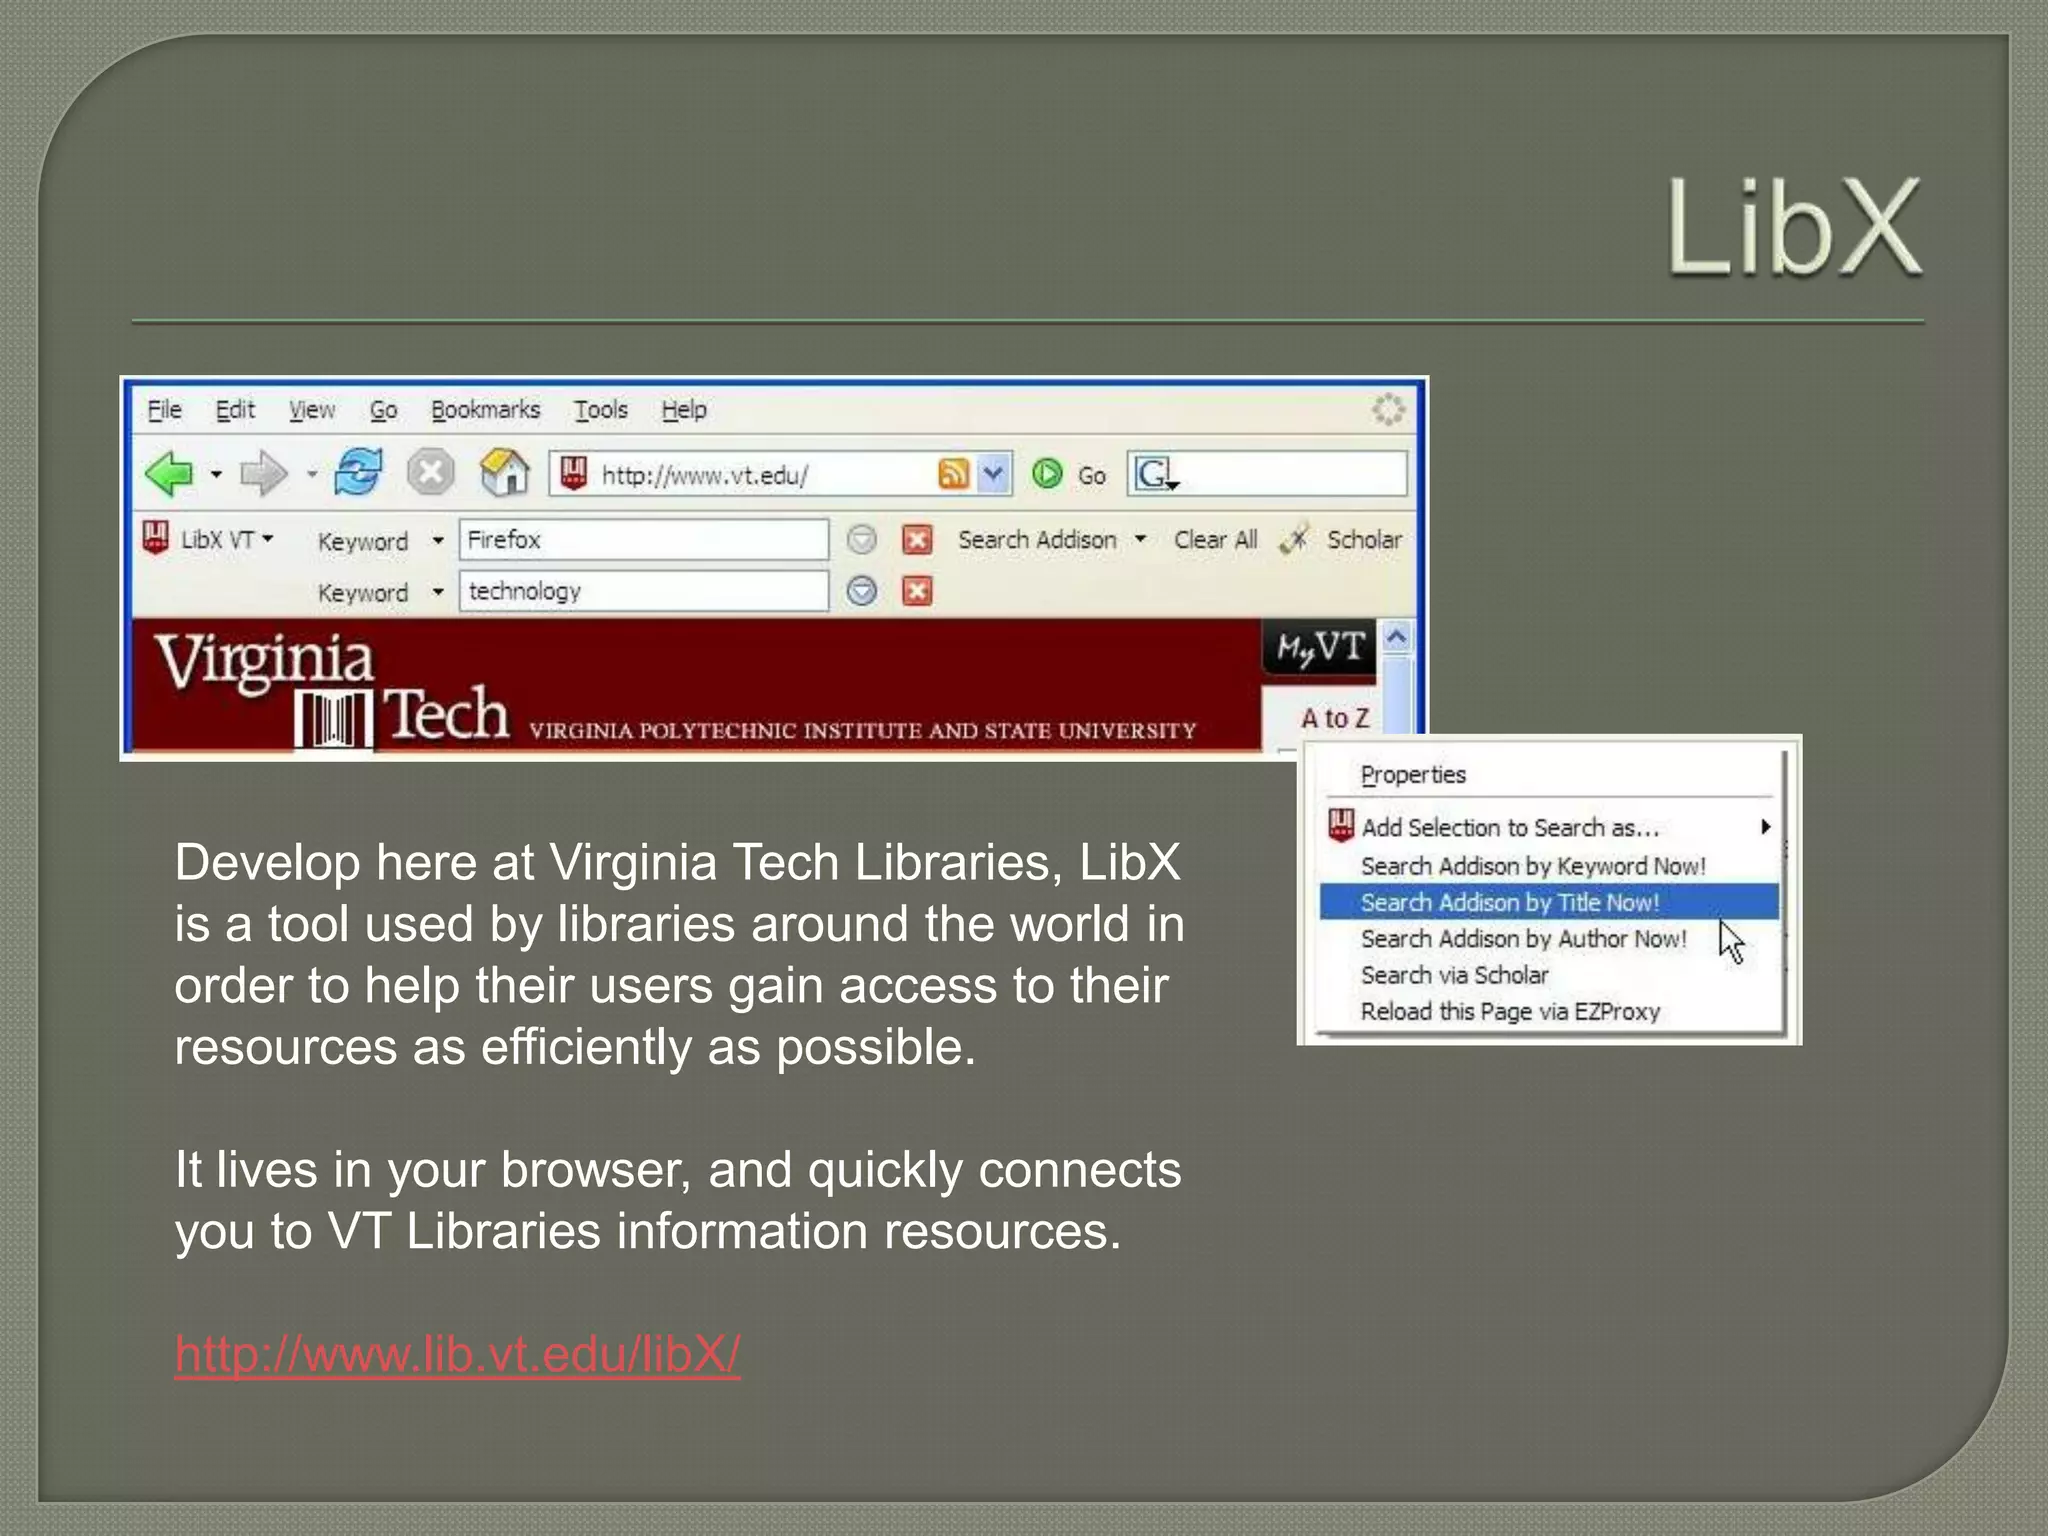Open the Help menu
The width and height of the screenshot is (2048, 1536).
[684, 410]
